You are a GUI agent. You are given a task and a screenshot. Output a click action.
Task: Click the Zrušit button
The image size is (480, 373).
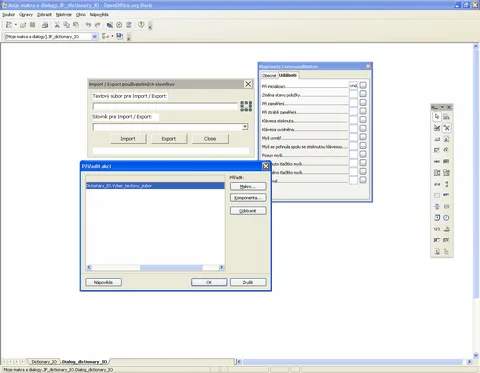click(x=248, y=282)
